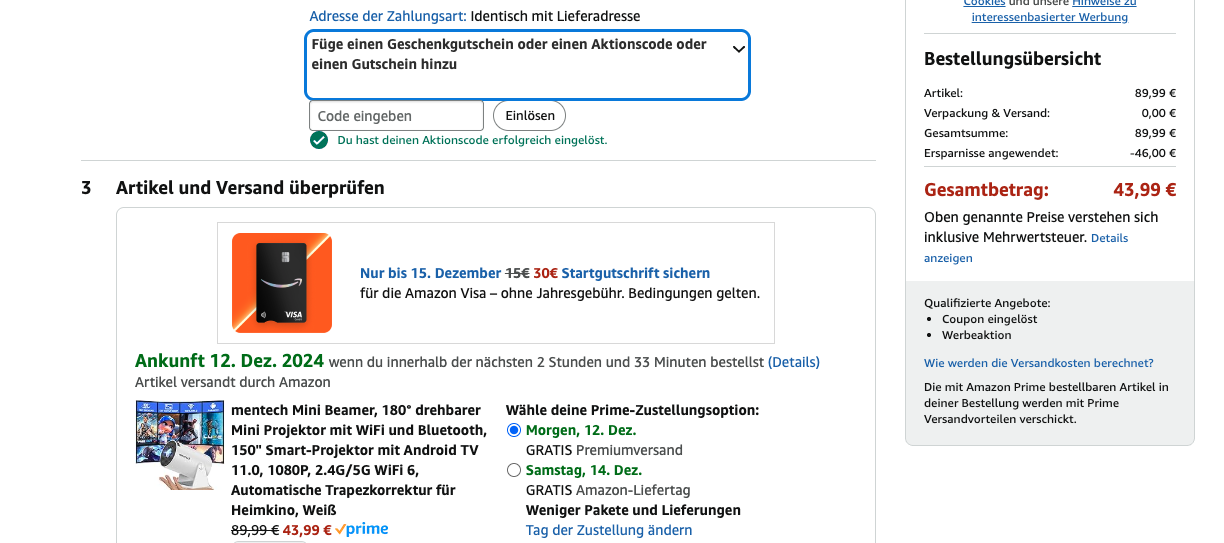Click the Code eingeben input field
Image resolution: width=1224 pixels, height=543 pixels.
pos(396,116)
